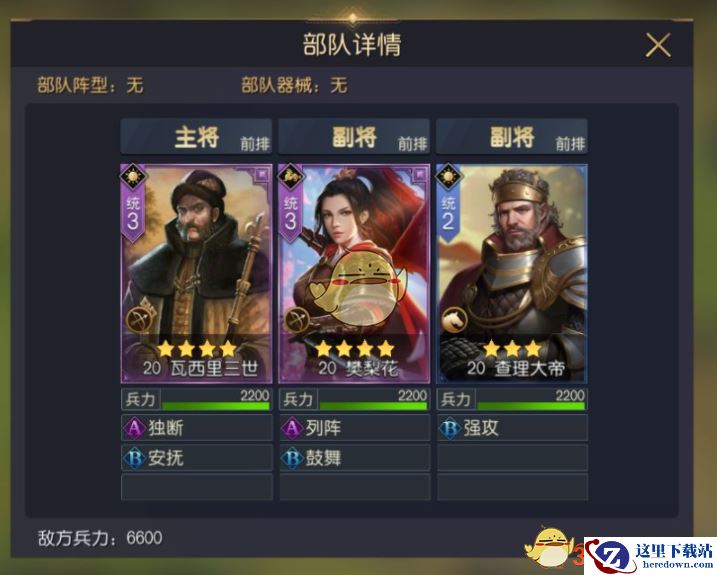Select the 列阵 skill of 樊梨花
Viewport: 717px width, 575px height.
(354, 428)
